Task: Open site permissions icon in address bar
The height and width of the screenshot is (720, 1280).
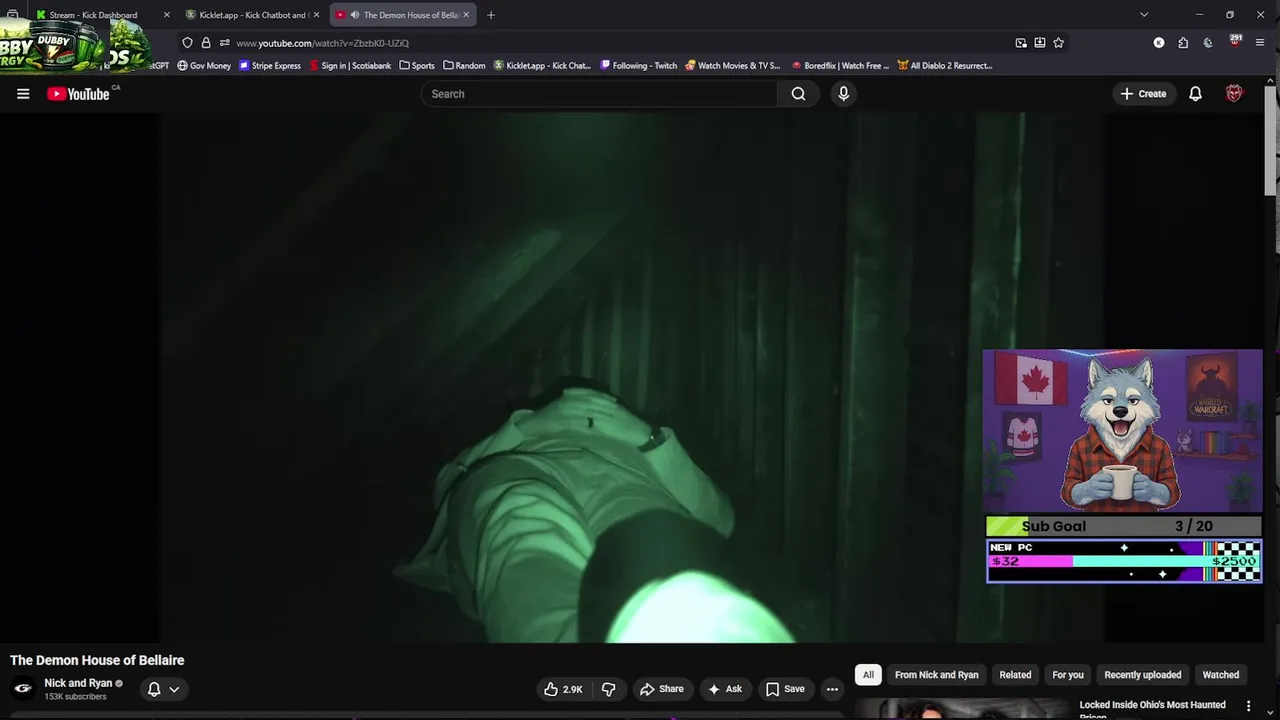Action: point(225,43)
